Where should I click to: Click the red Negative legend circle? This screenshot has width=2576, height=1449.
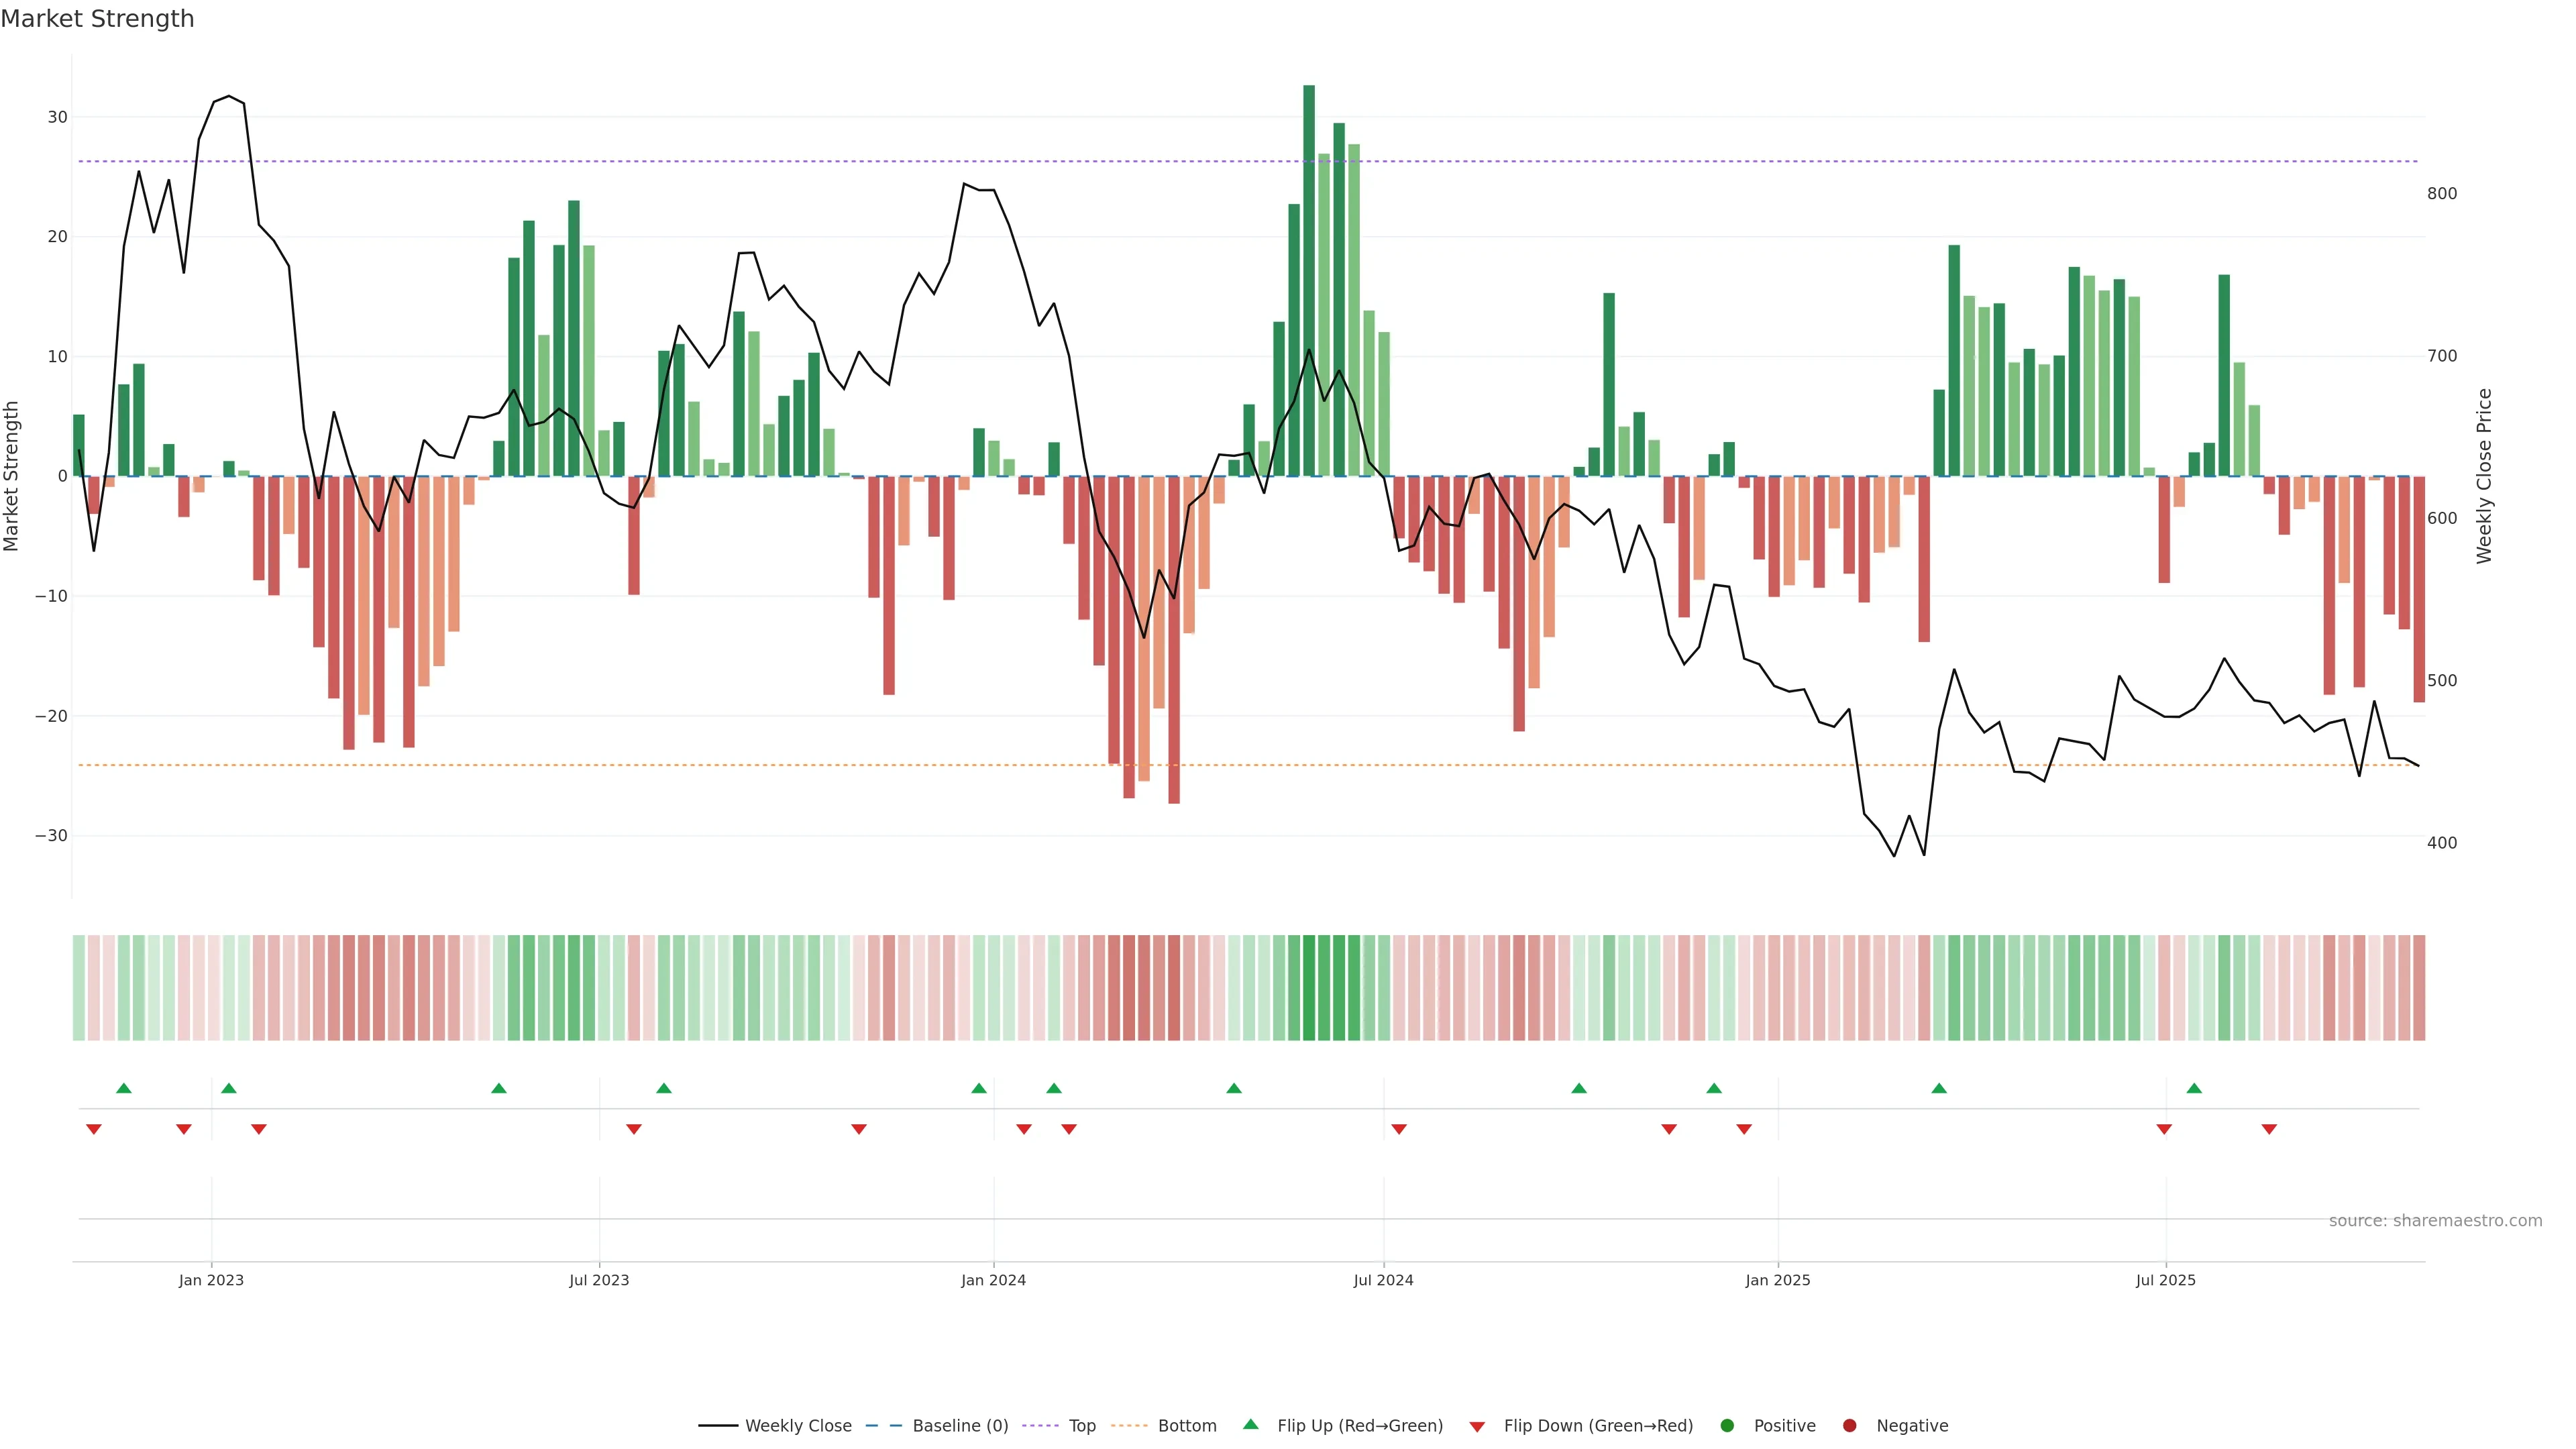[1849, 1426]
